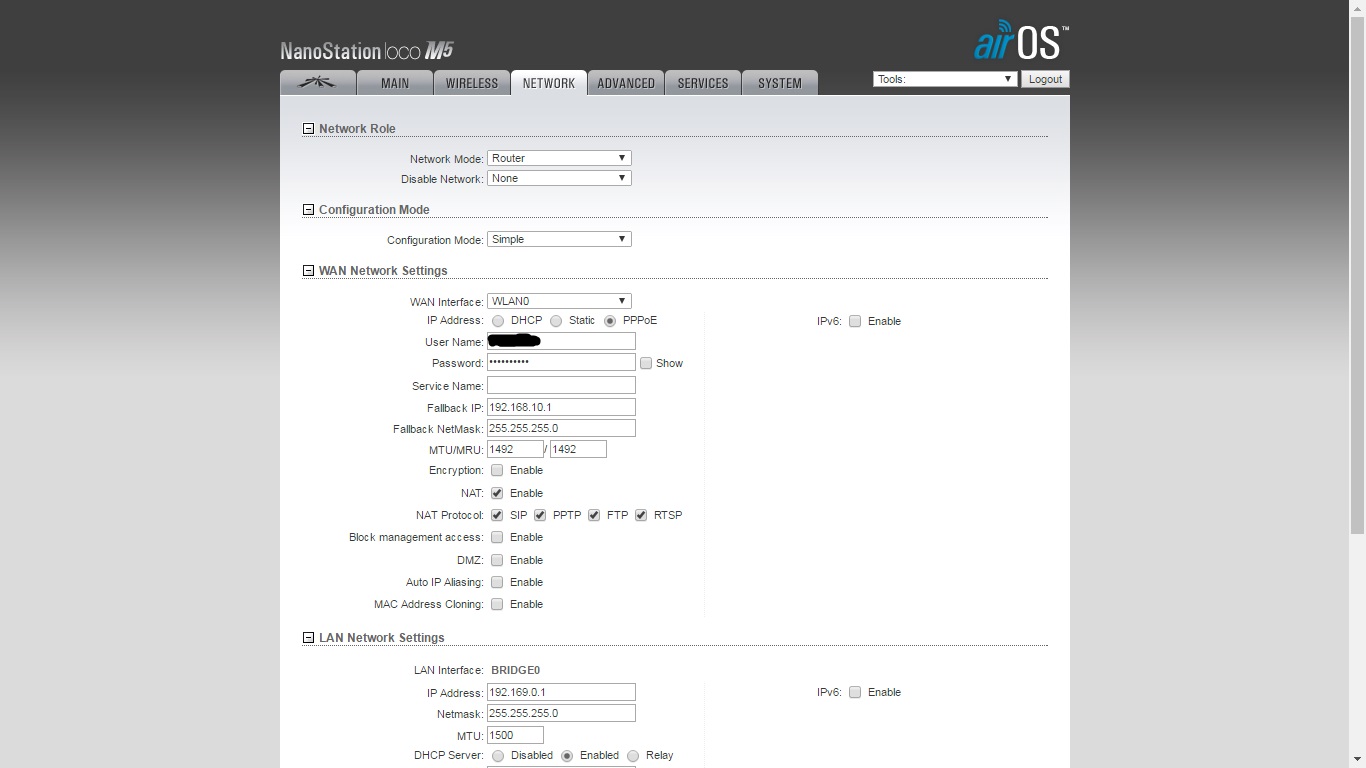Screen dimensions: 1366x768
Task: Set DHCP Server to Disabled
Action: coord(498,756)
